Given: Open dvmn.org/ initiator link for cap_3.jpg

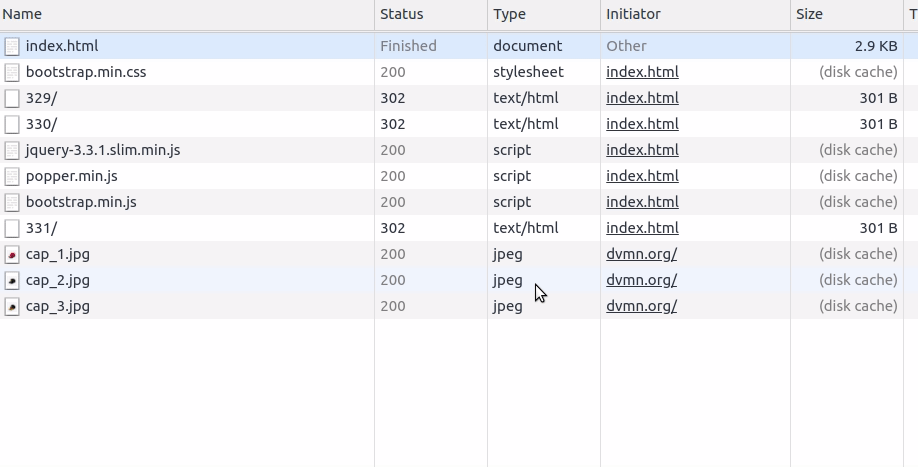Looking at the screenshot, I should (642, 306).
